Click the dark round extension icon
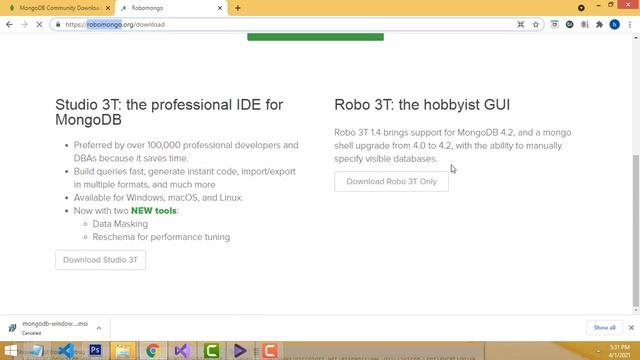This screenshot has height=360, width=640. coord(569,24)
